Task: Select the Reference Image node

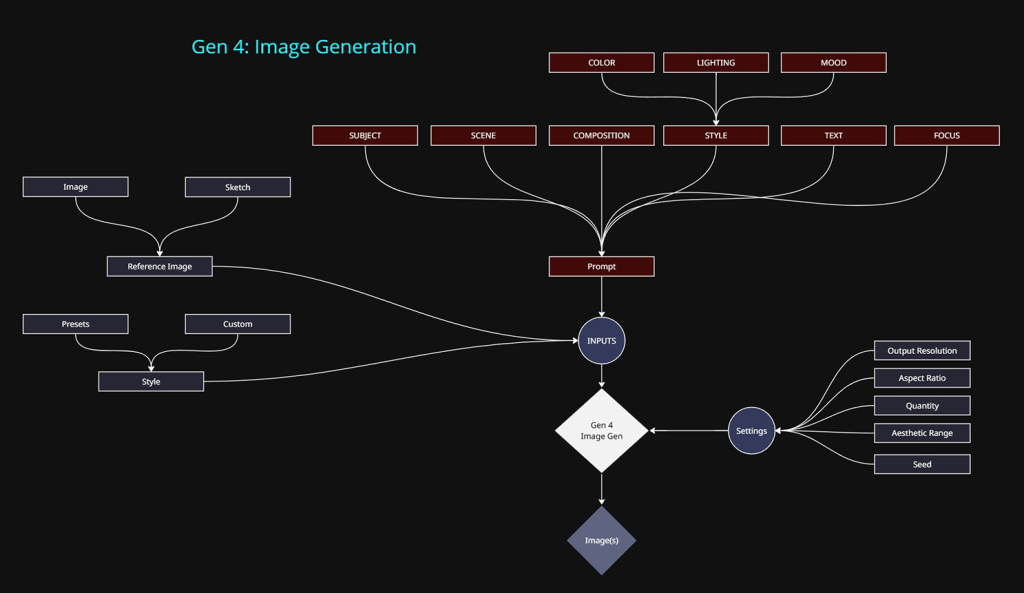Action: pyautogui.click(x=159, y=267)
